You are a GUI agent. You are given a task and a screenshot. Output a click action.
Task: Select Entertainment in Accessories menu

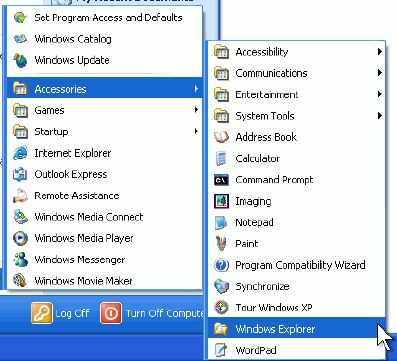(x=297, y=94)
